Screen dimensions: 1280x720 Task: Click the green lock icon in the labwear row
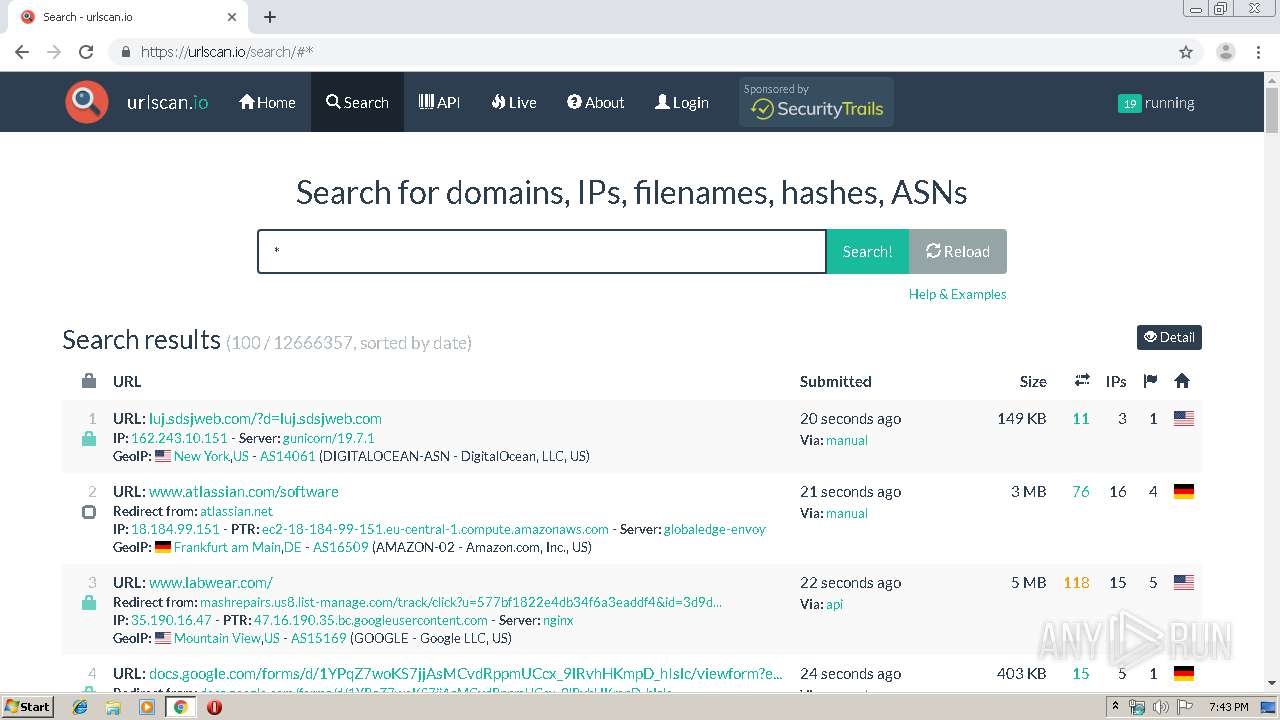click(x=89, y=602)
